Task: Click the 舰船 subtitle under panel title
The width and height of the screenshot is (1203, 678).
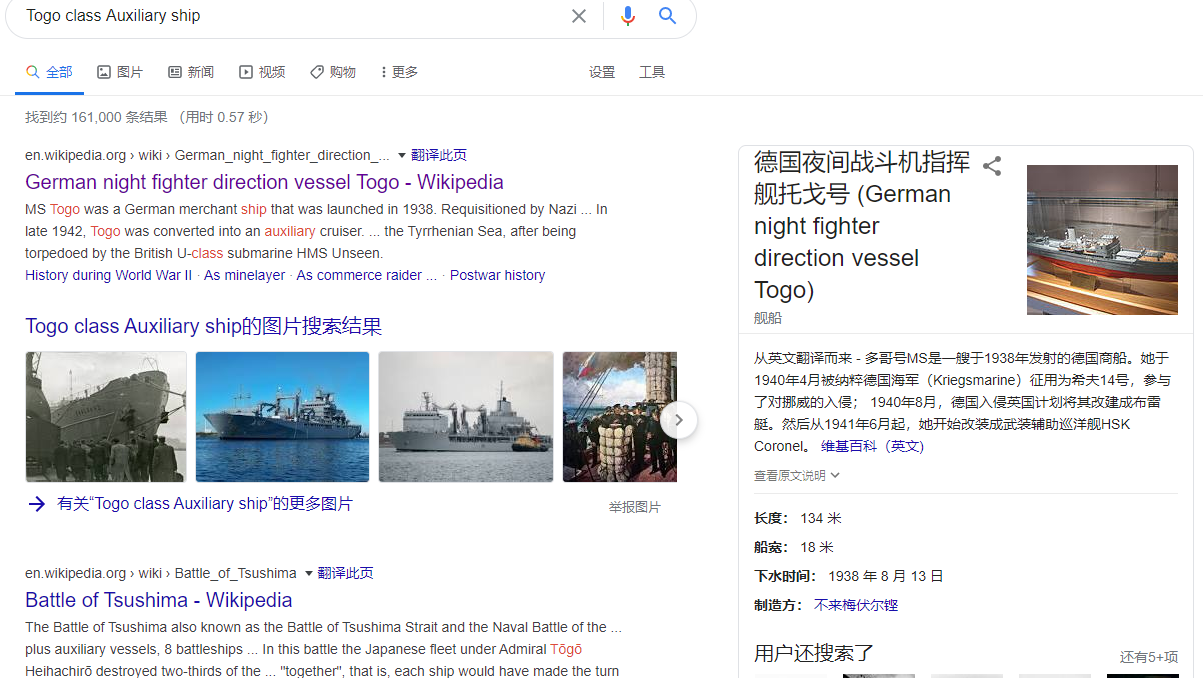Action: (x=768, y=318)
